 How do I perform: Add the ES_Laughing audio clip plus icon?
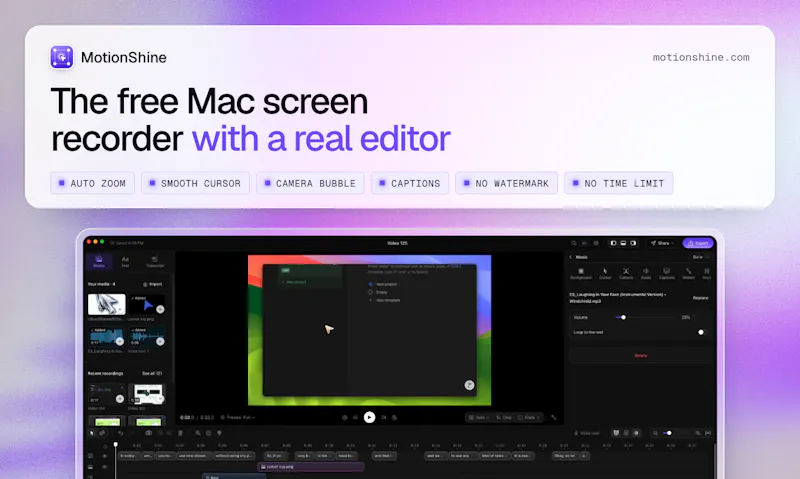pyautogui.click(x=119, y=341)
